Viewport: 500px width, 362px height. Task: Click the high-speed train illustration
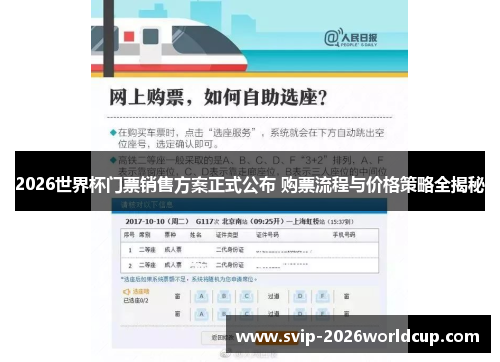click(168, 45)
